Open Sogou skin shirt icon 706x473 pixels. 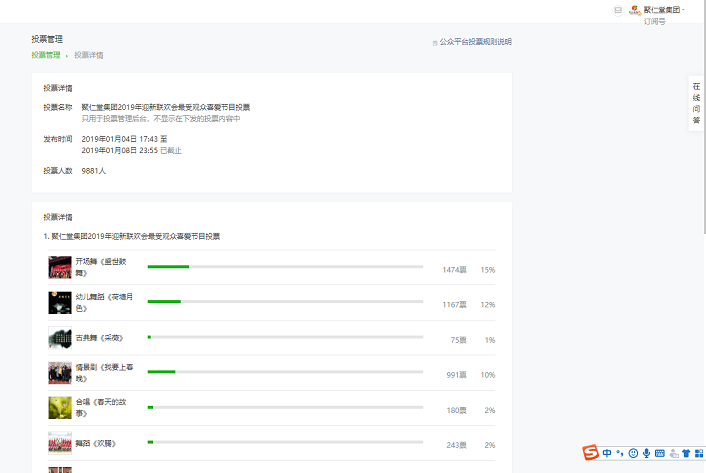pos(686,453)
